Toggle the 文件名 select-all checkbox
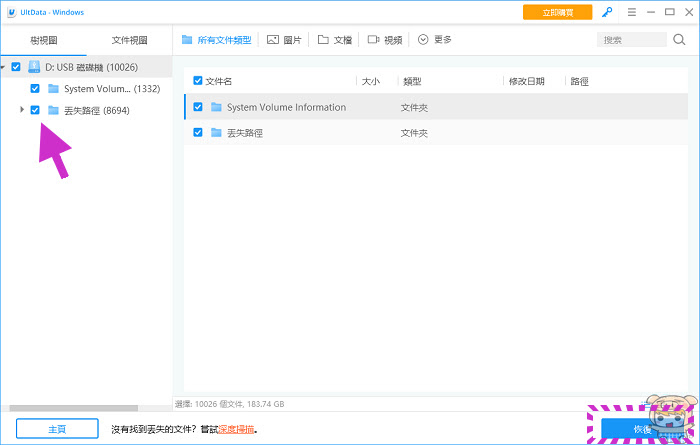 (198, 81)
